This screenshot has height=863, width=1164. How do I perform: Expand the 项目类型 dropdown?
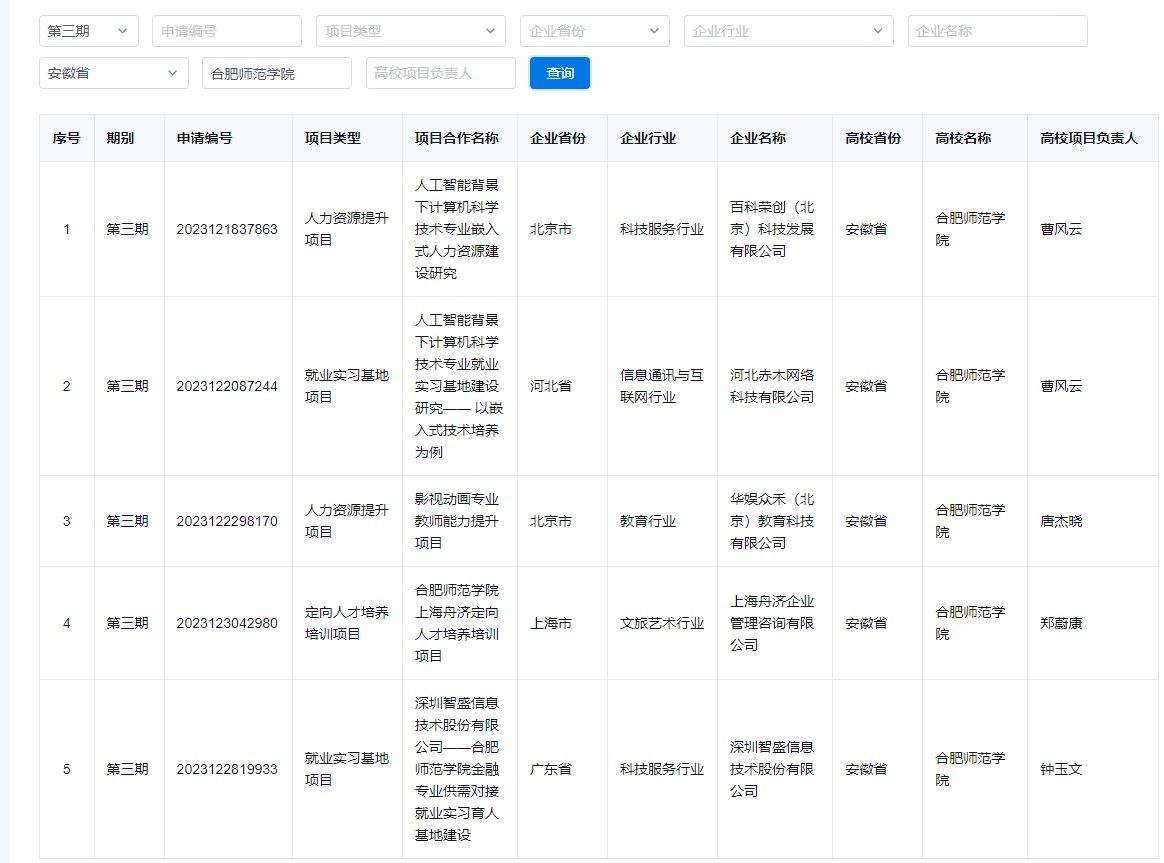pyautogui.click(x=410, y=31)
